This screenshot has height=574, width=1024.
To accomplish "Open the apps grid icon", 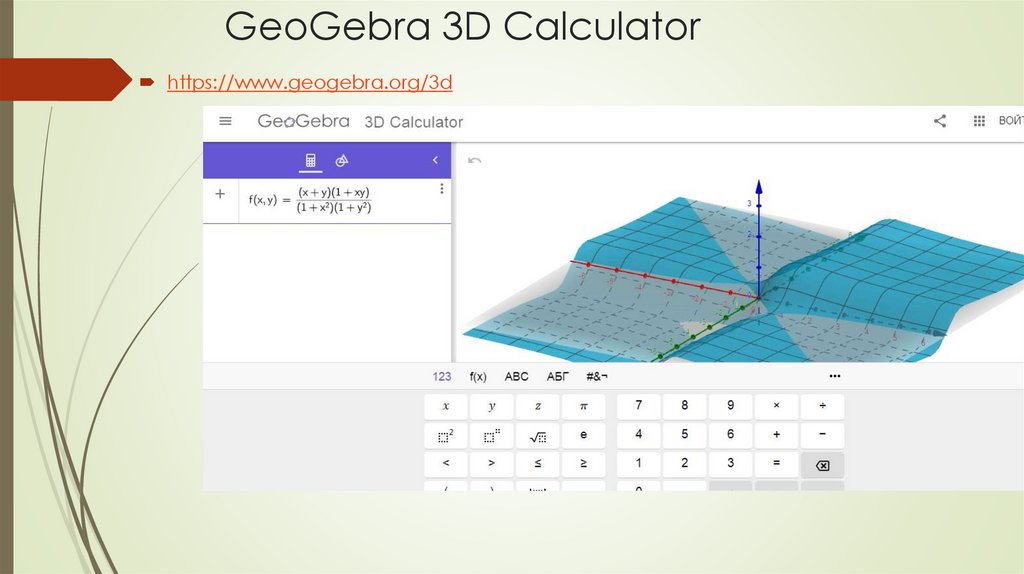I will (979, 121).
